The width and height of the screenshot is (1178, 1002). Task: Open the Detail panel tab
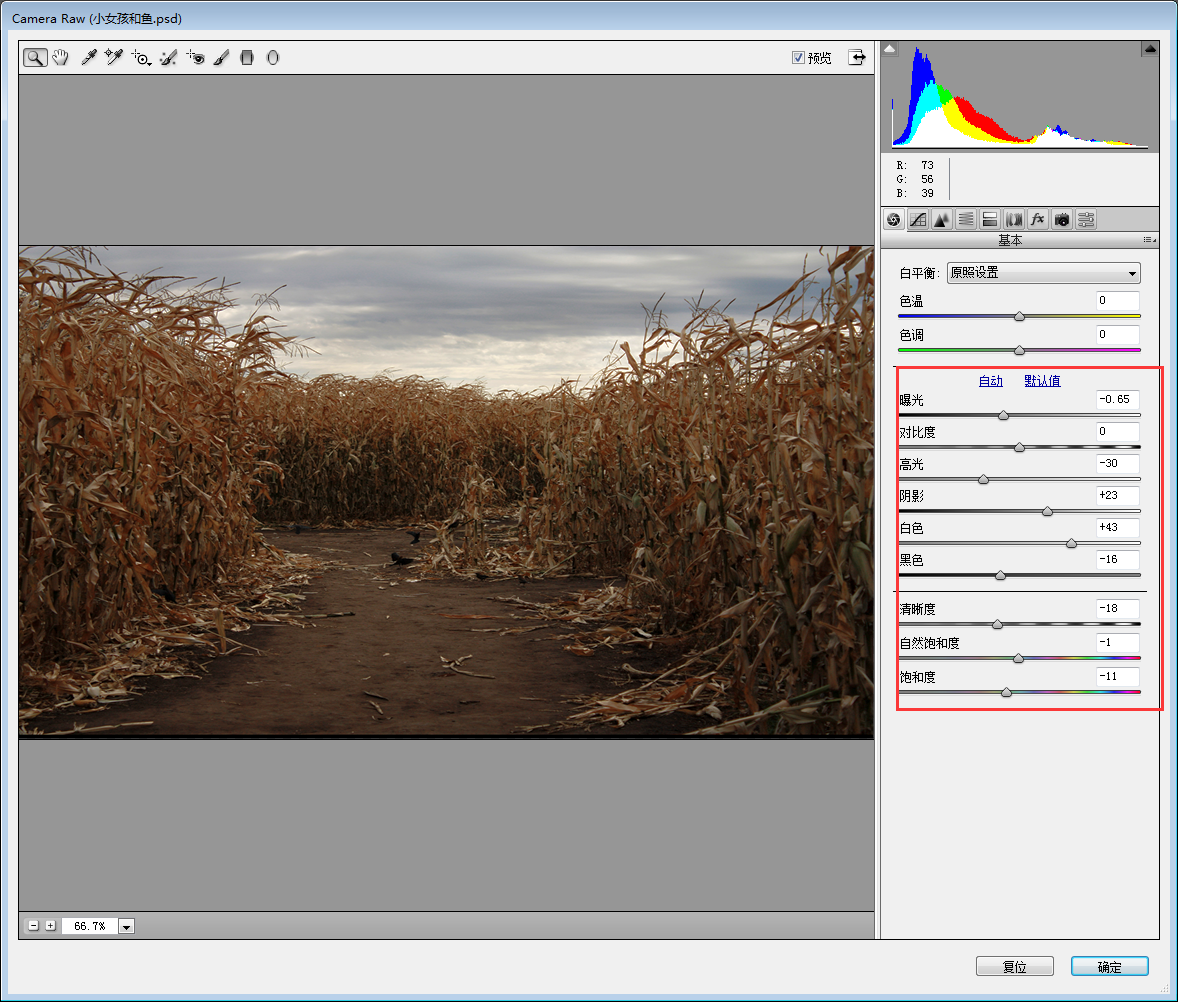point(941,219)
